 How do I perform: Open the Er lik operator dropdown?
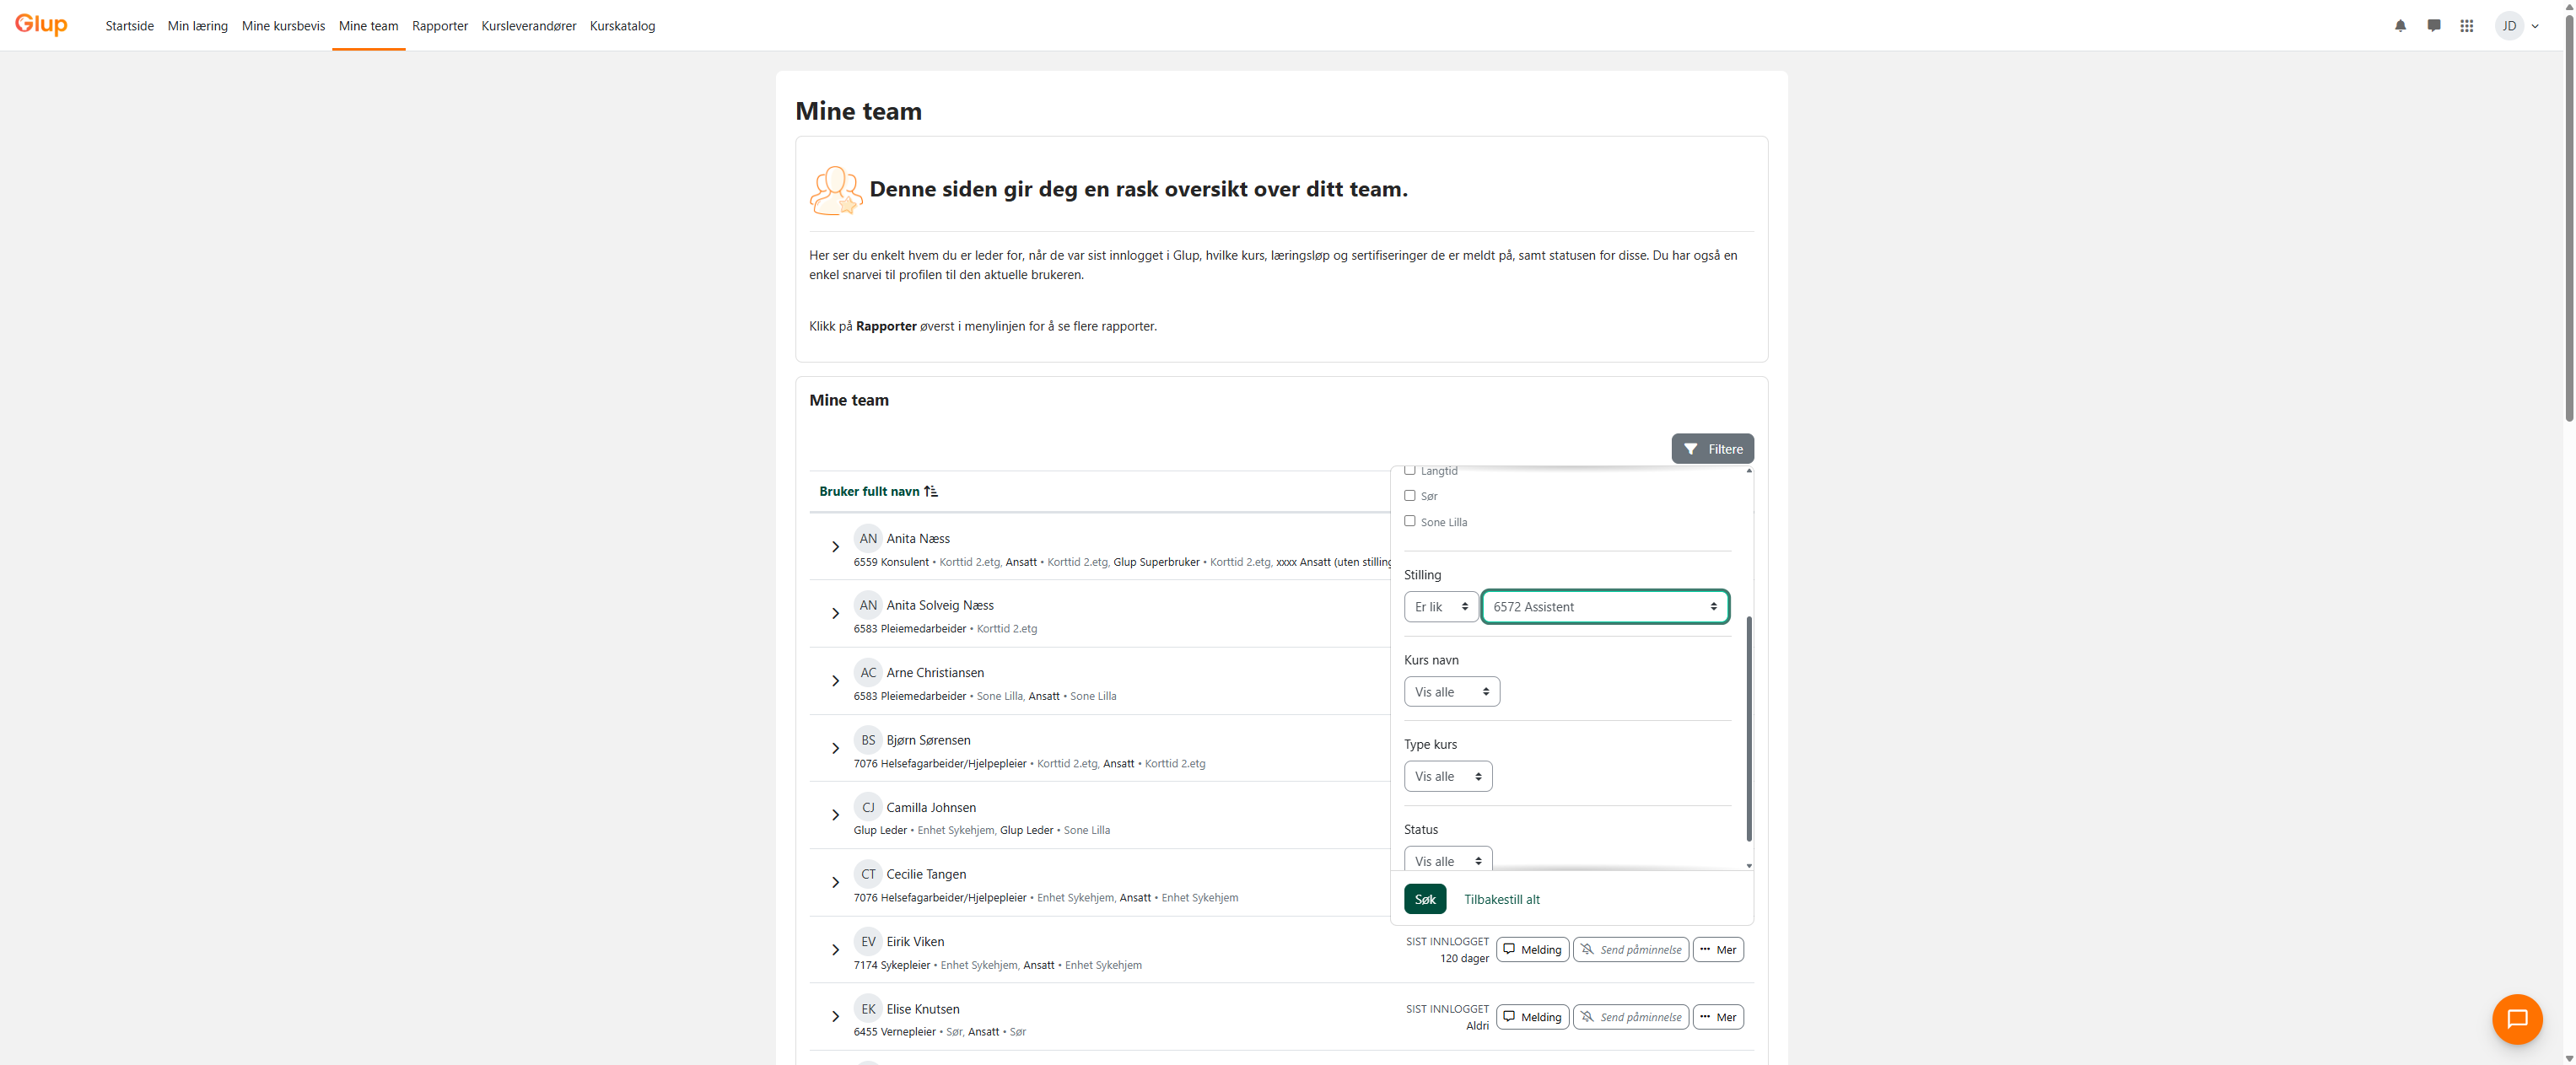point(1441,607)
